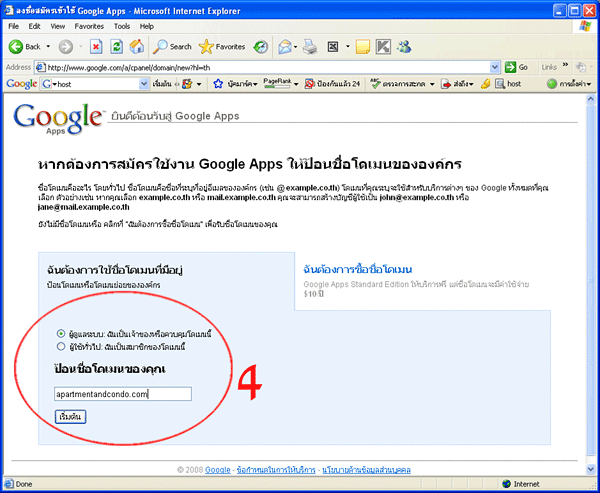This screenshot has height=493, width=600.
Task: Click the Mail envelope icon
Action: [x=285, y=47]
